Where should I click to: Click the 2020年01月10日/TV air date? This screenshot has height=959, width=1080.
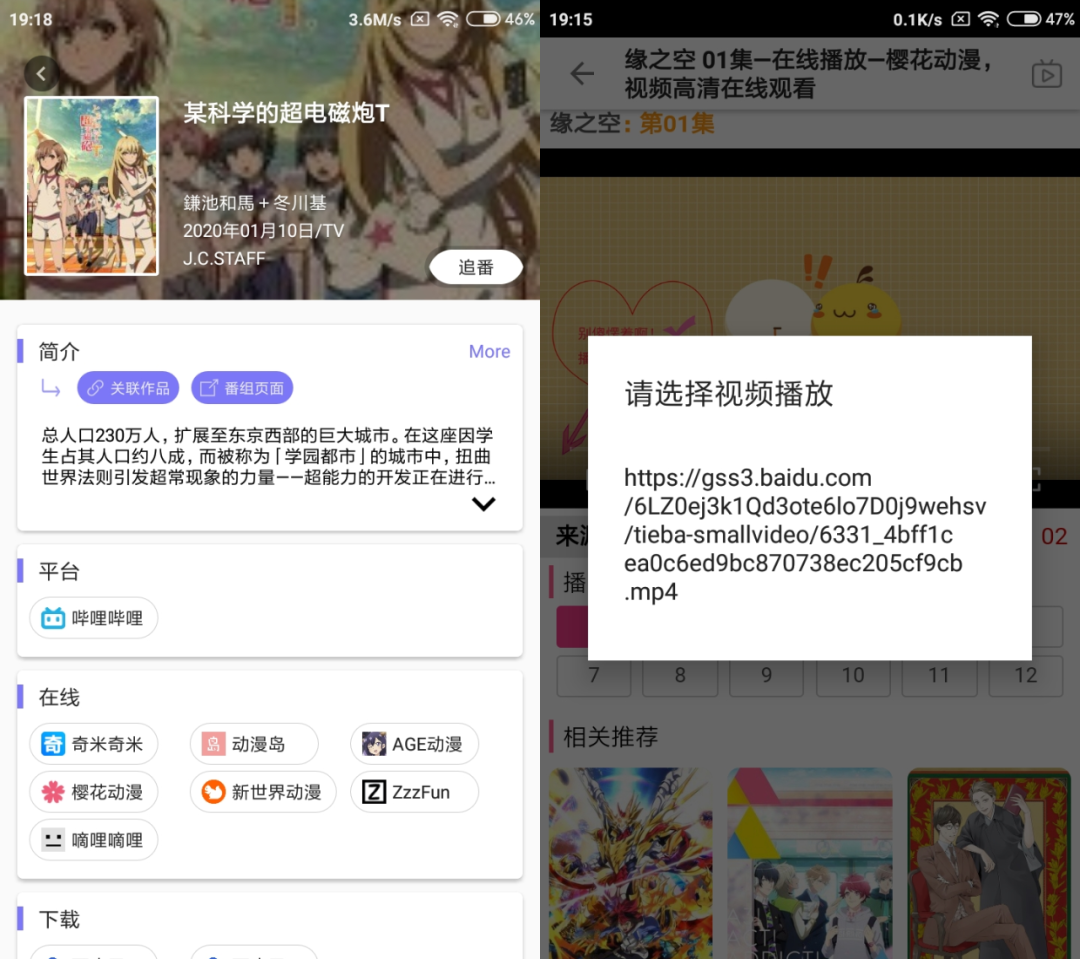click(264, 231)
